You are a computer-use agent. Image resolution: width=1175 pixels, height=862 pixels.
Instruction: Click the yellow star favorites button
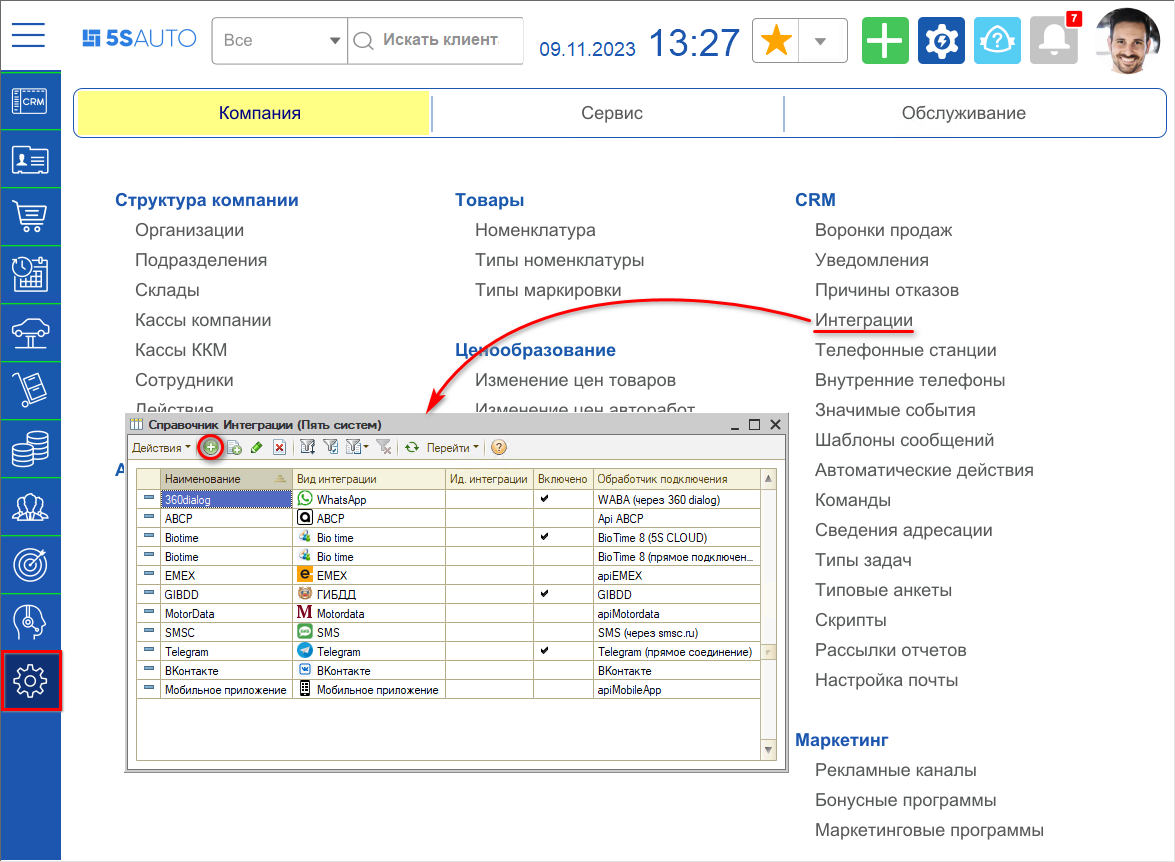(x=776, y=40)
